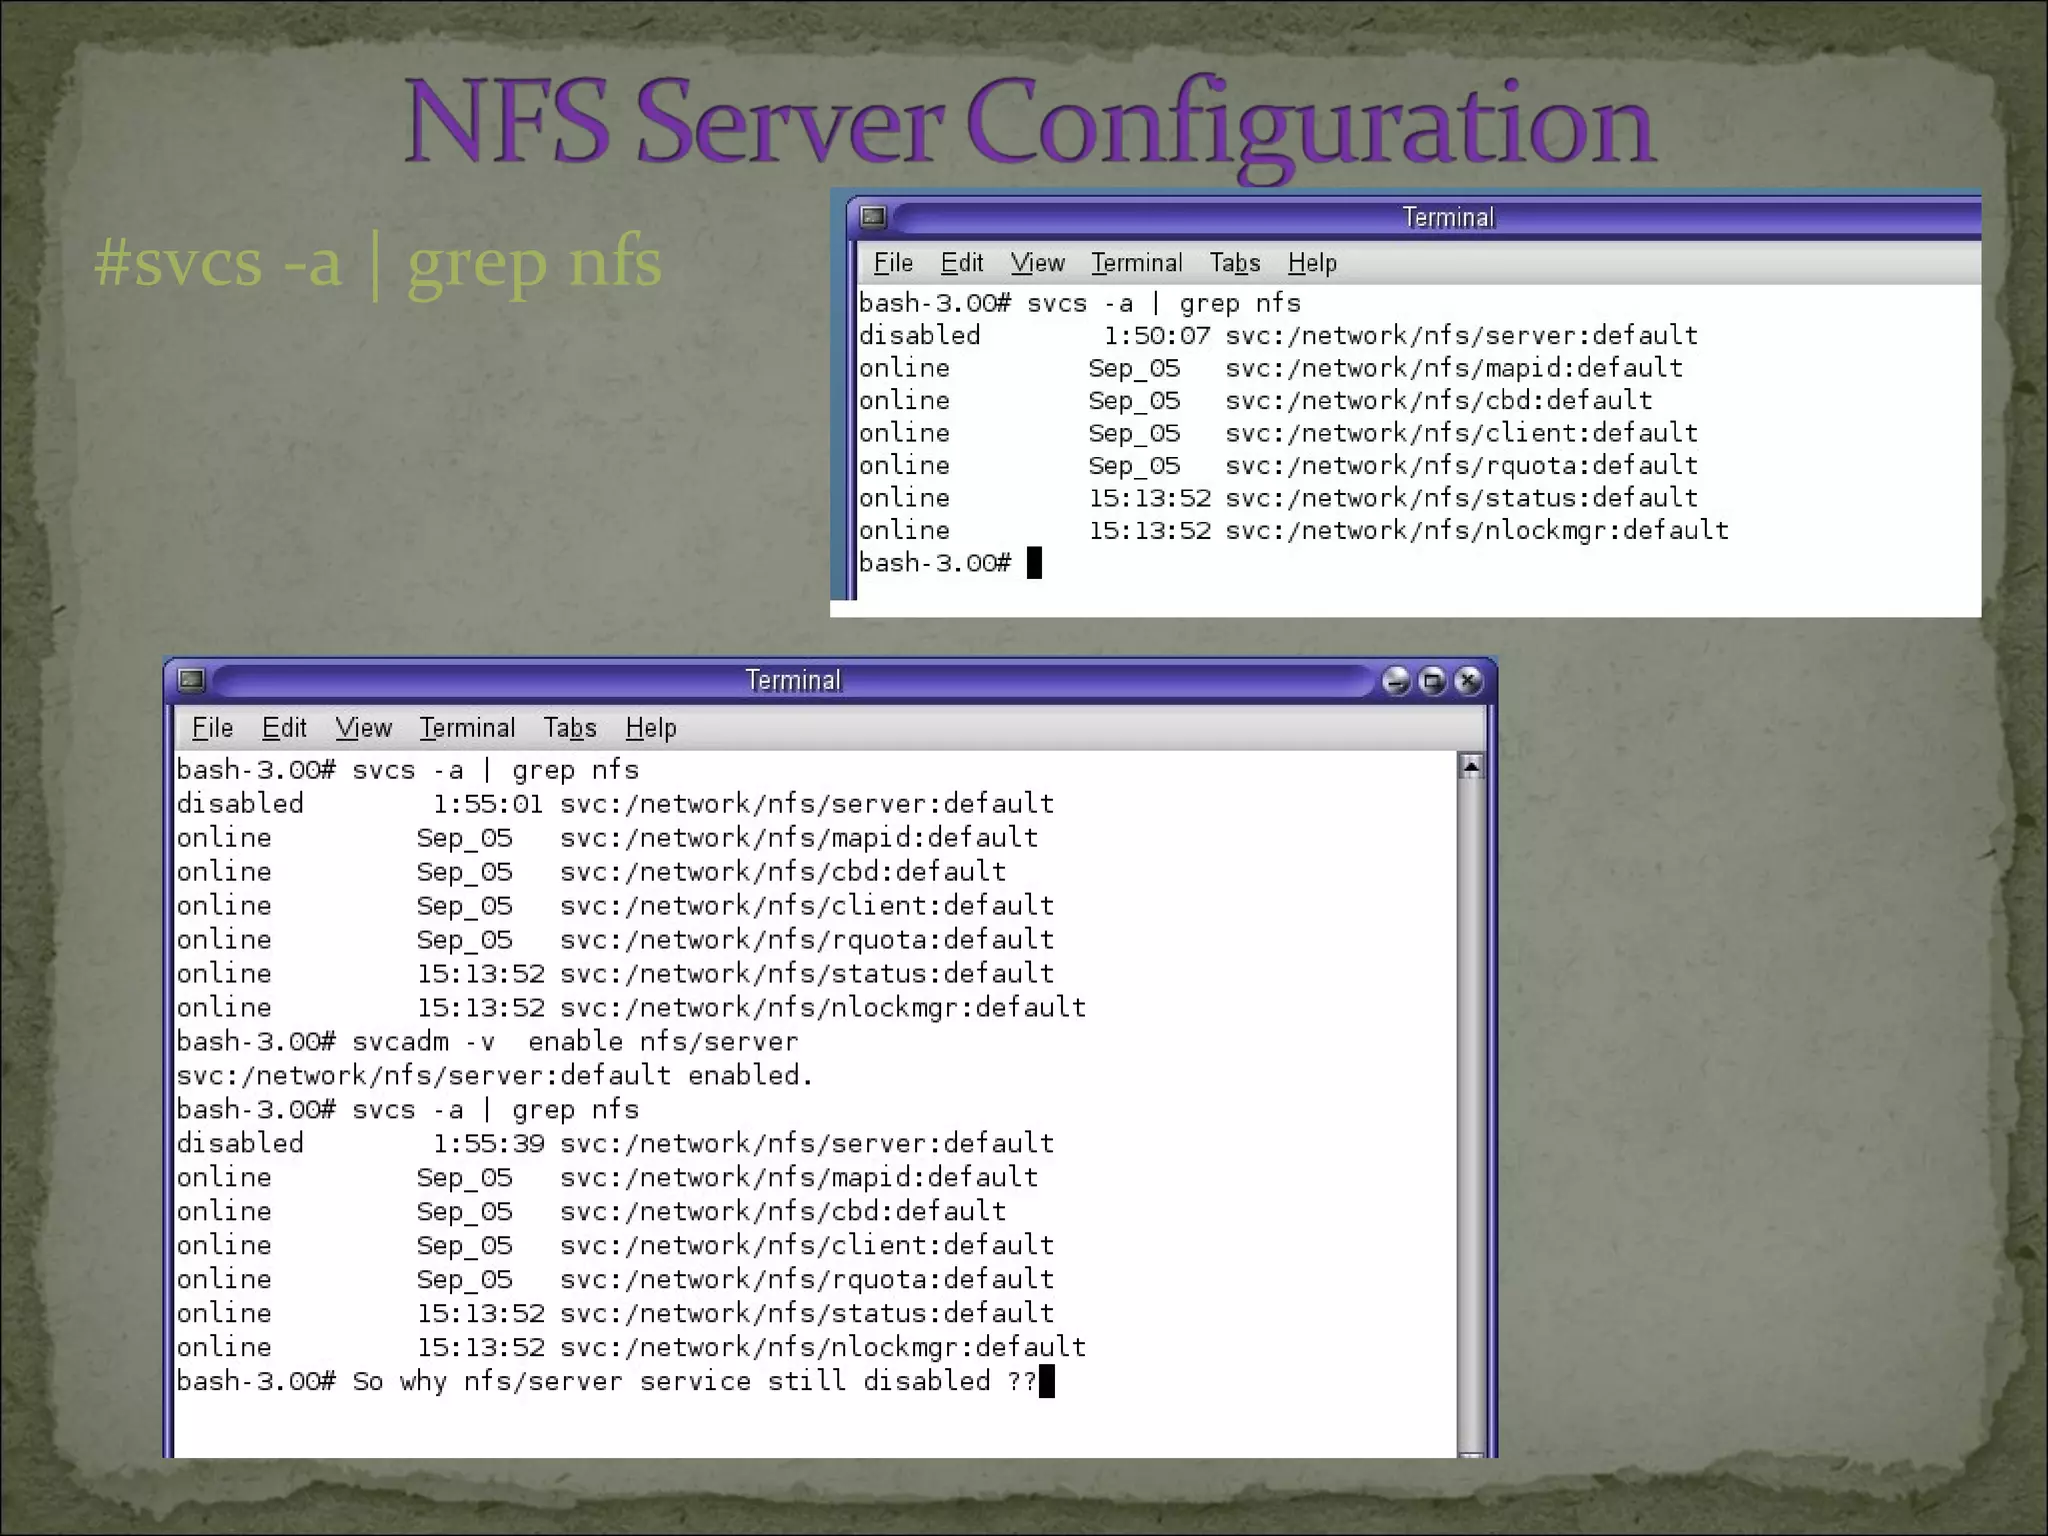Screen dimensions: 2048x1536
Task: Click 'svcadm -v enable nfs/server' command line
Action: pos(487,1042)
